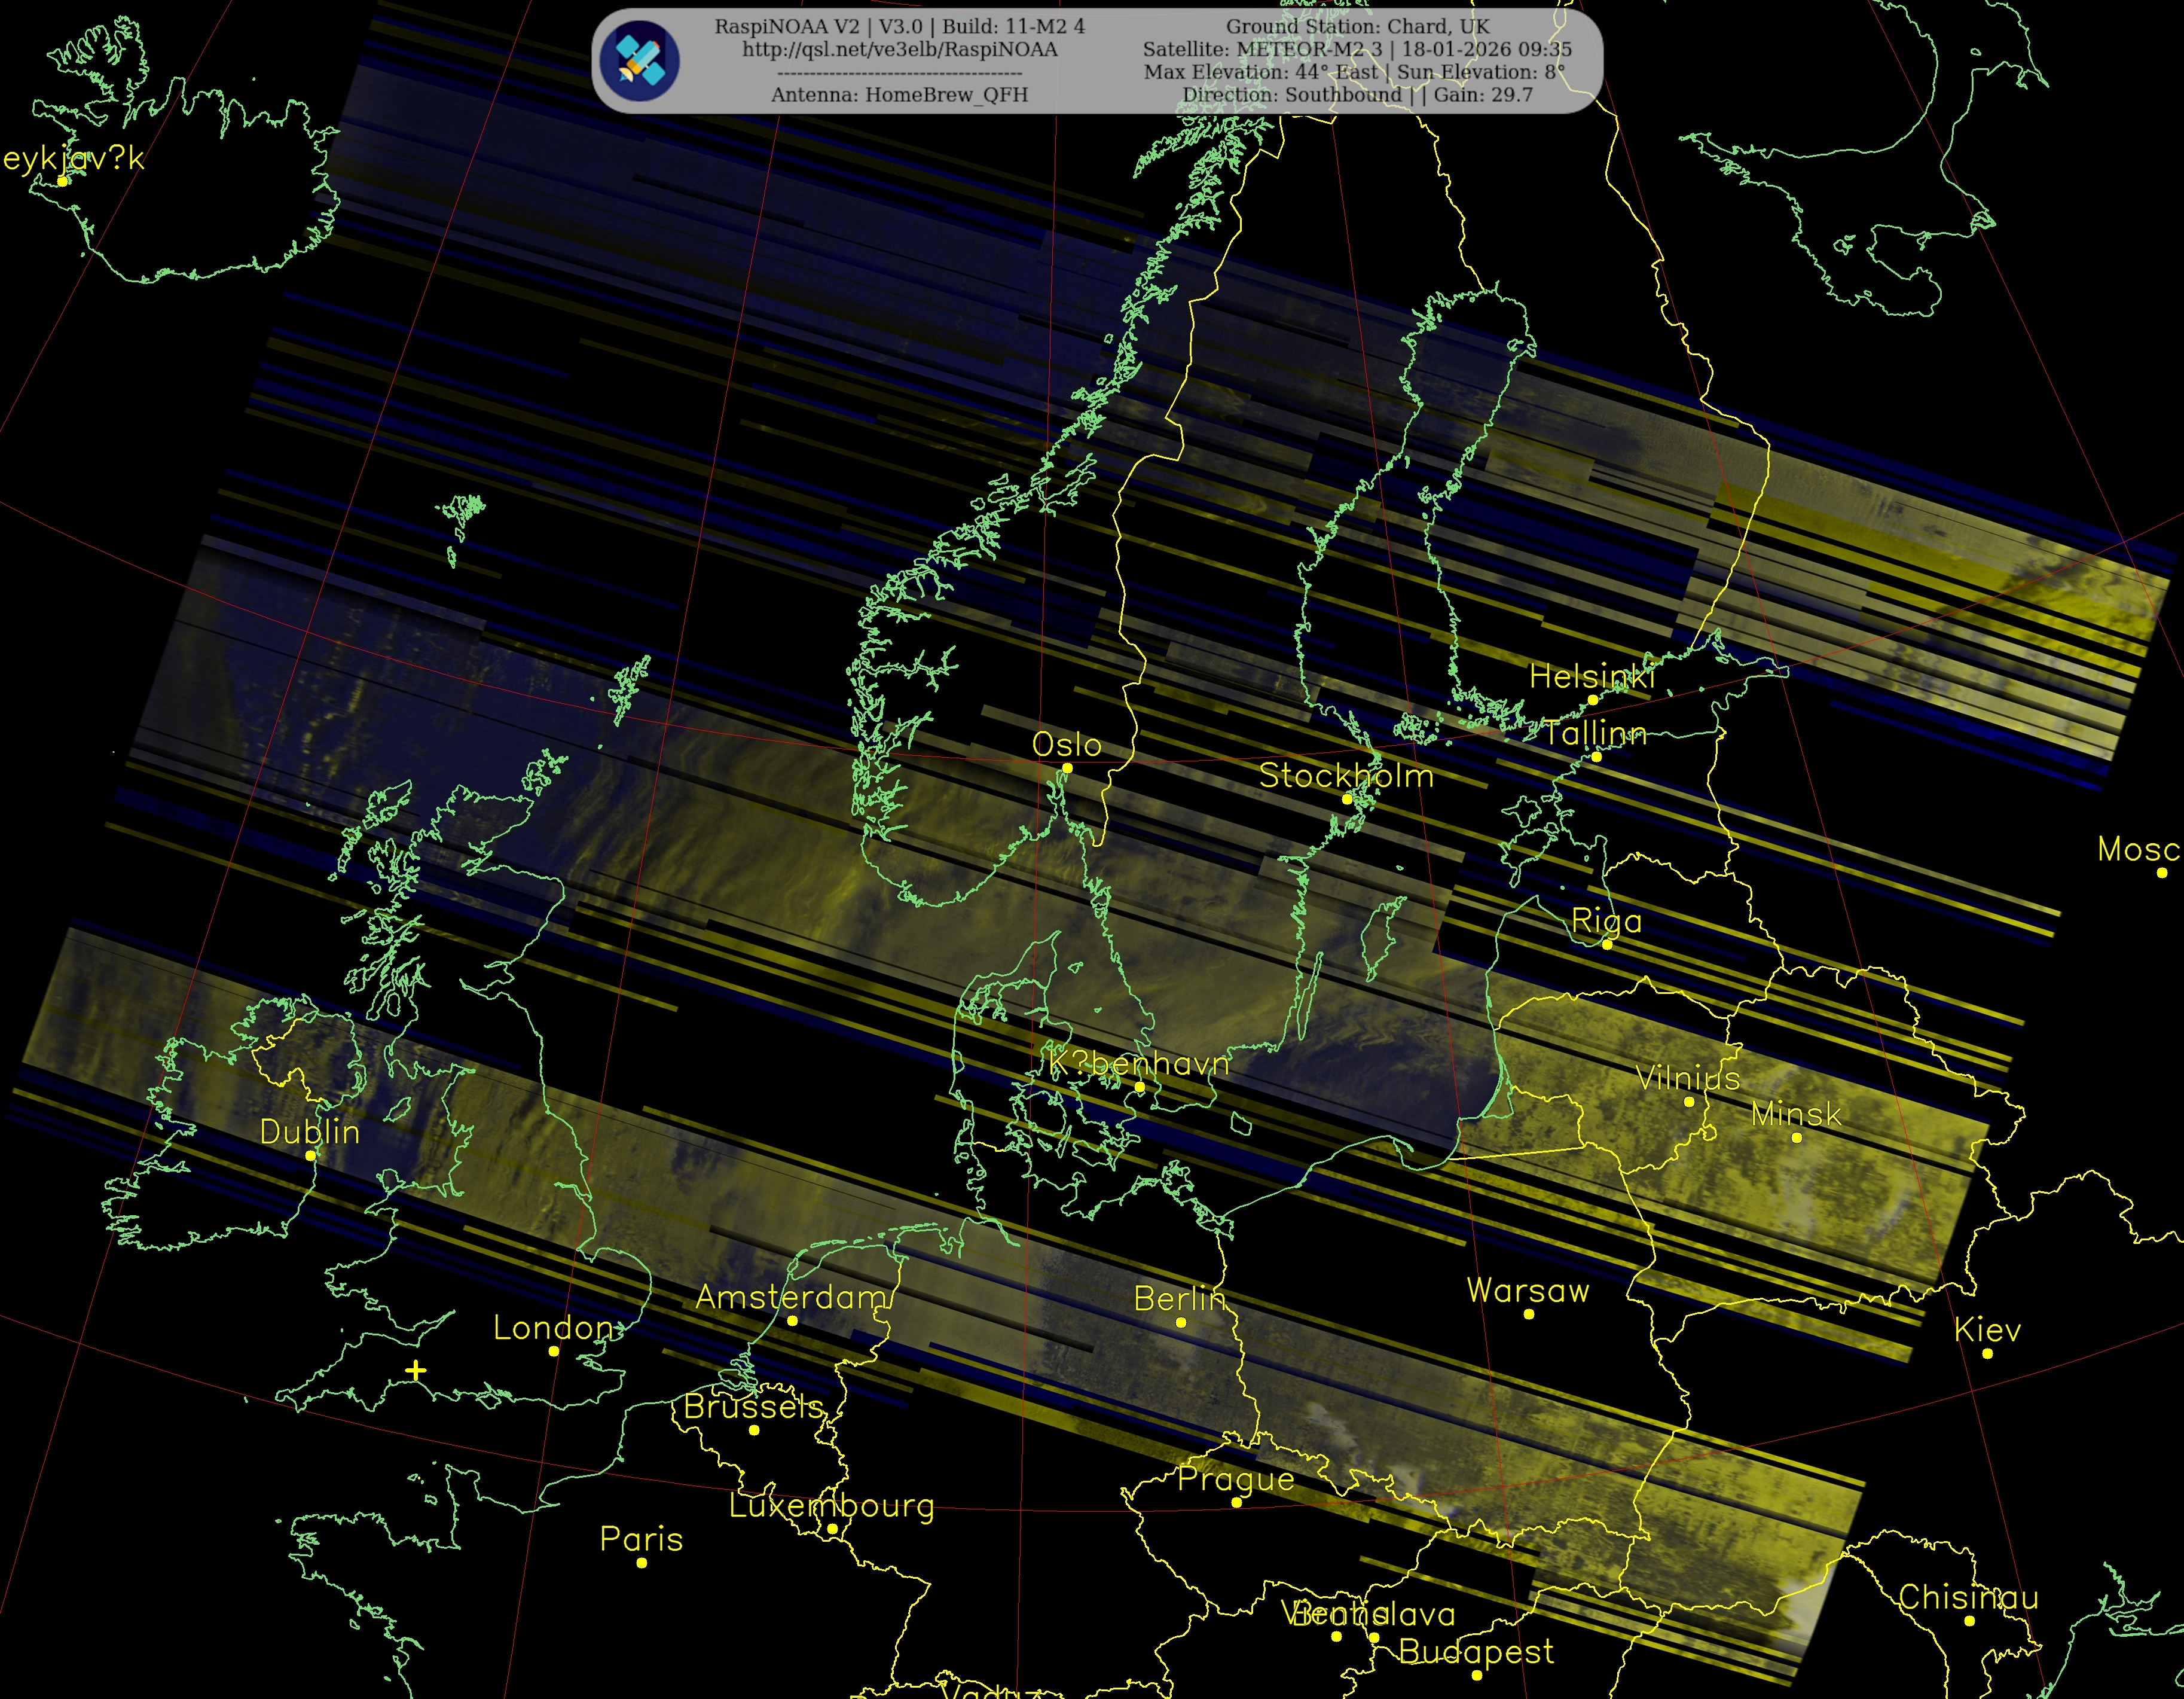Click the Paris city label
This screenshot has height=1699, width=2184.
641,1539
